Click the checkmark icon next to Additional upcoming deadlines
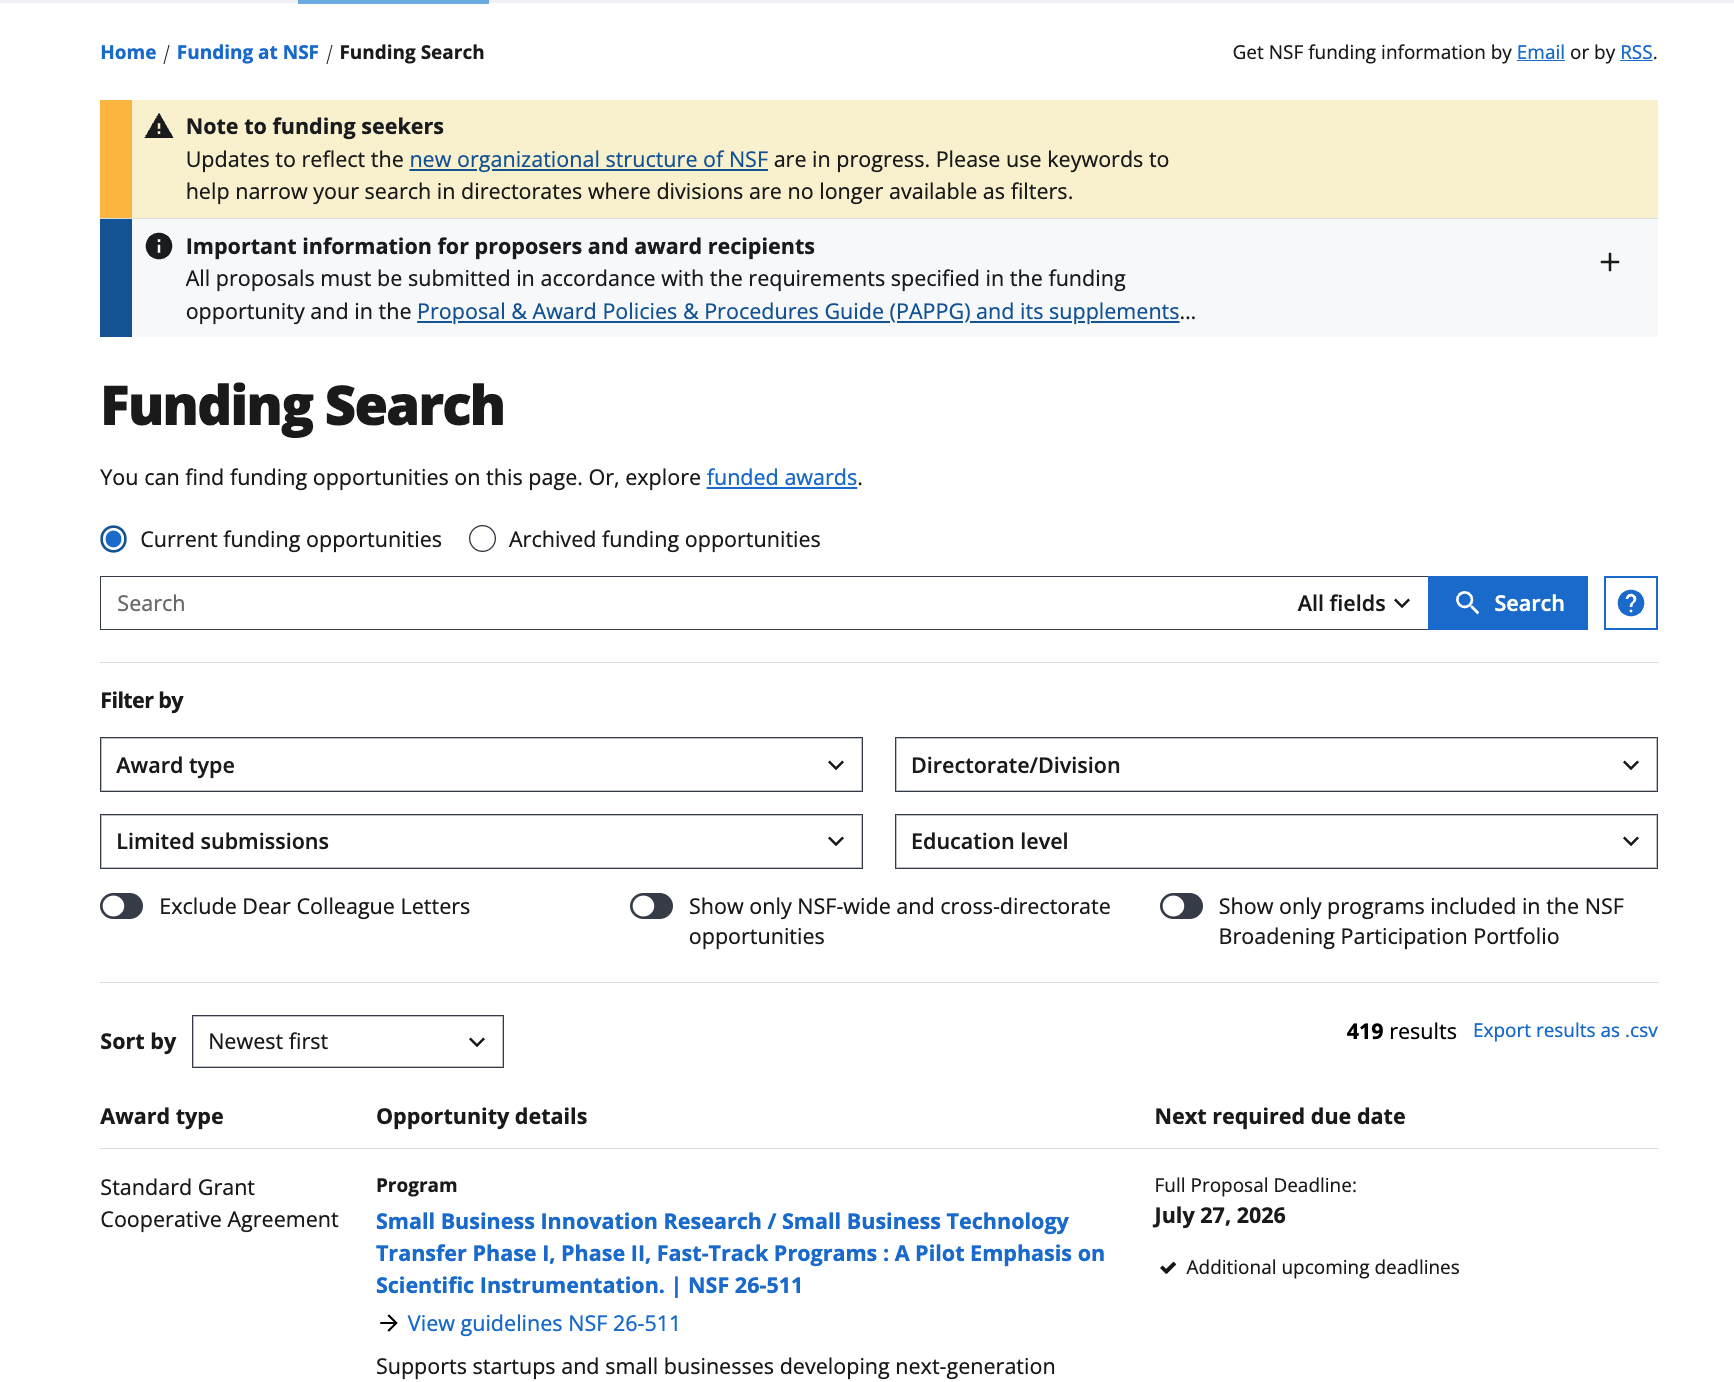The width and height of the screenshot is (1734, 1382). (x=1167, y=1268)
